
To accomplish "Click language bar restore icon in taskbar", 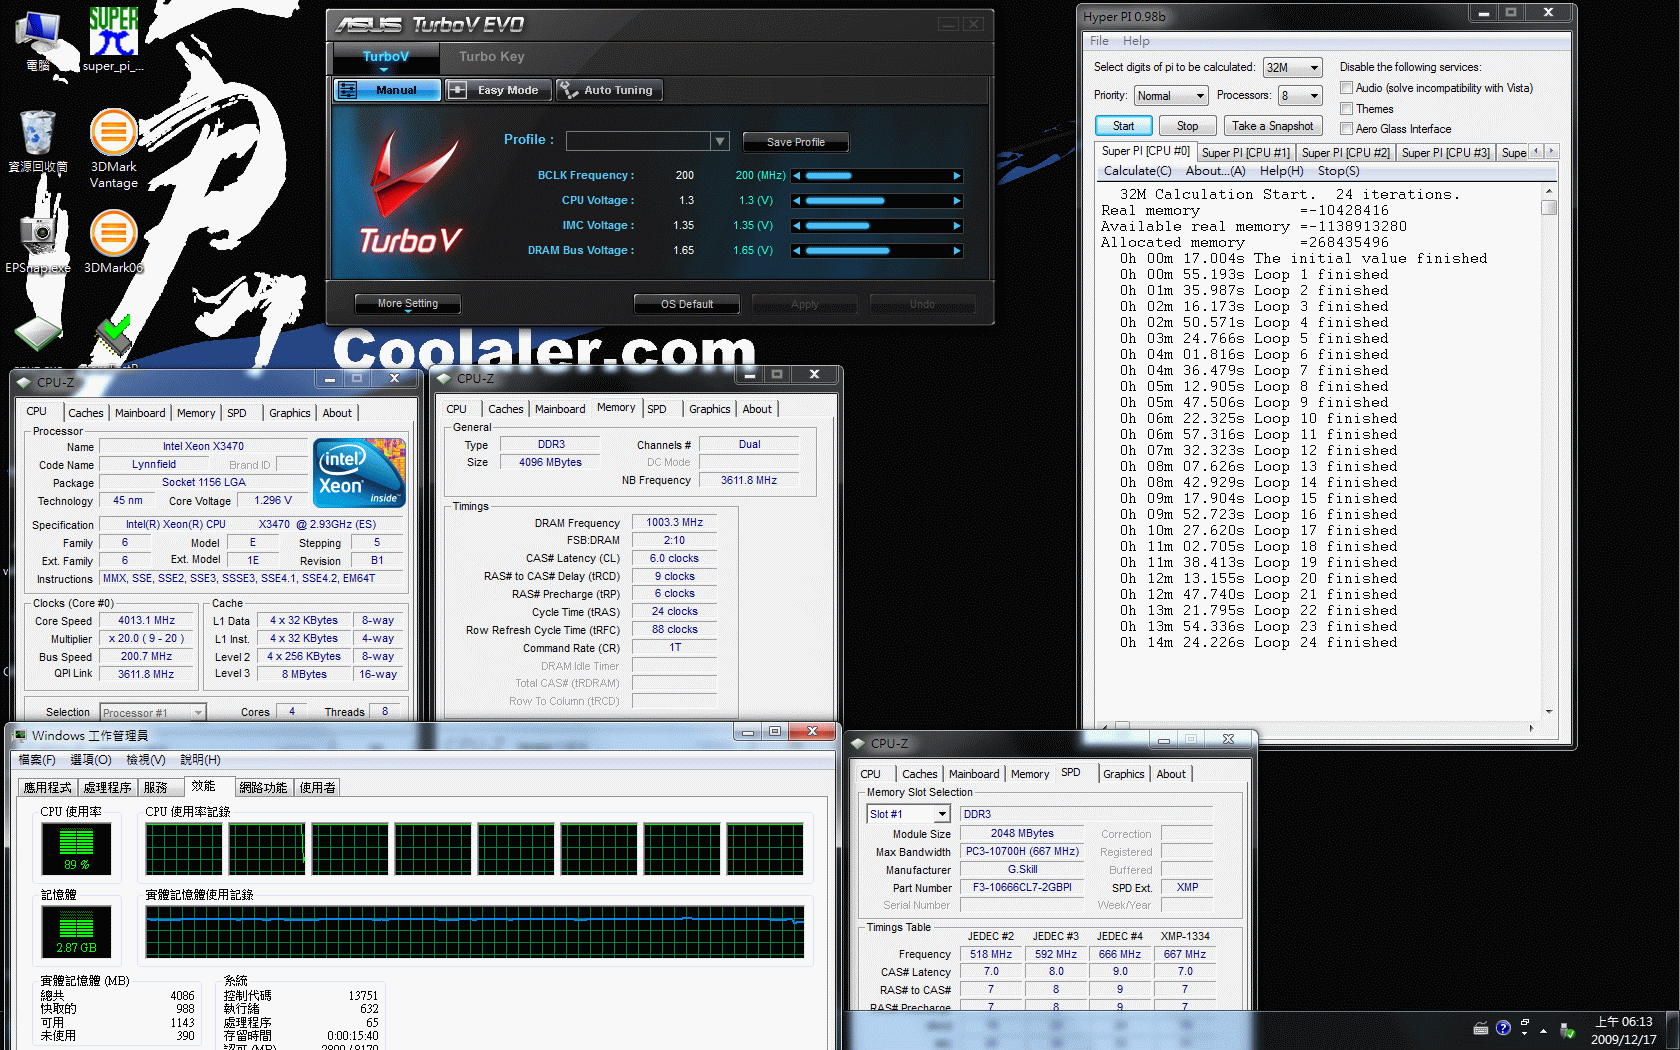I will 1524,1021.
